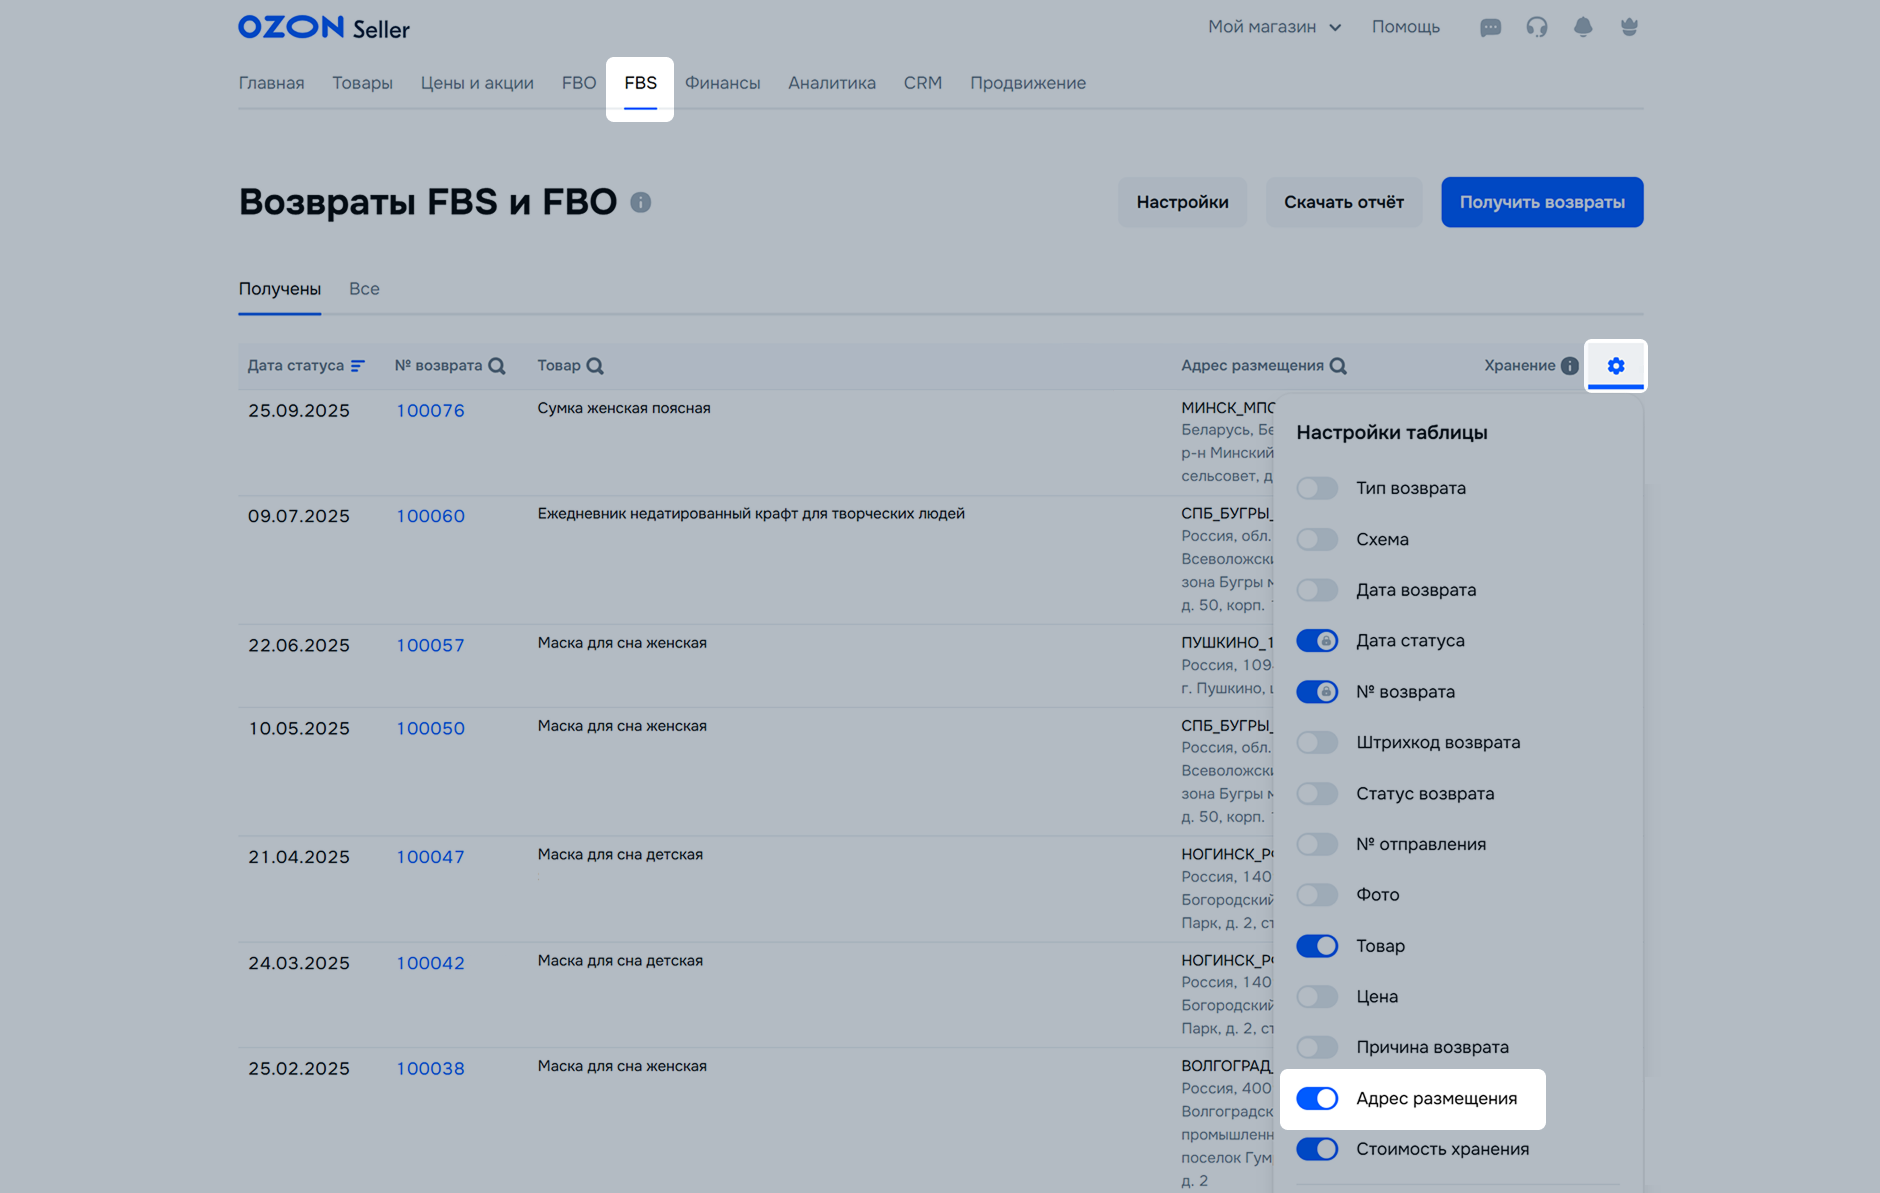Open the notifications bell

[x=1583, y=28]
